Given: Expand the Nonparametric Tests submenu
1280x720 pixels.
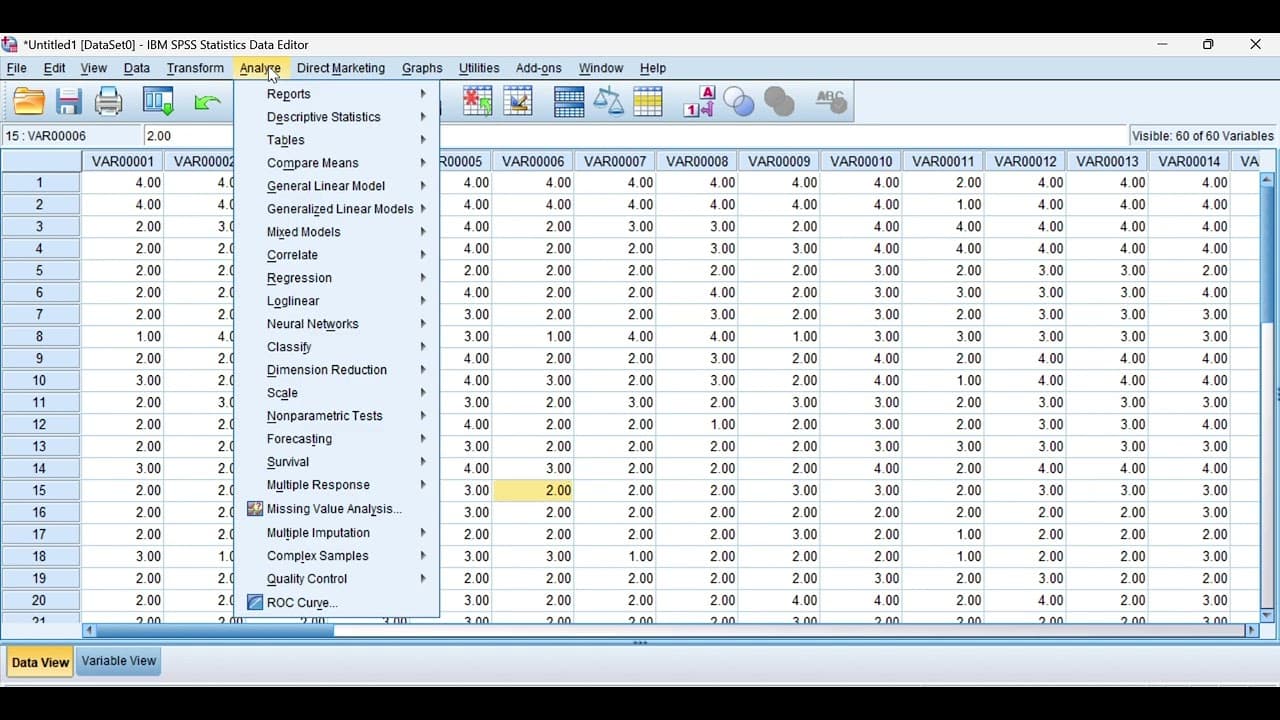Looking at the screenshot, I should [335, 416].
